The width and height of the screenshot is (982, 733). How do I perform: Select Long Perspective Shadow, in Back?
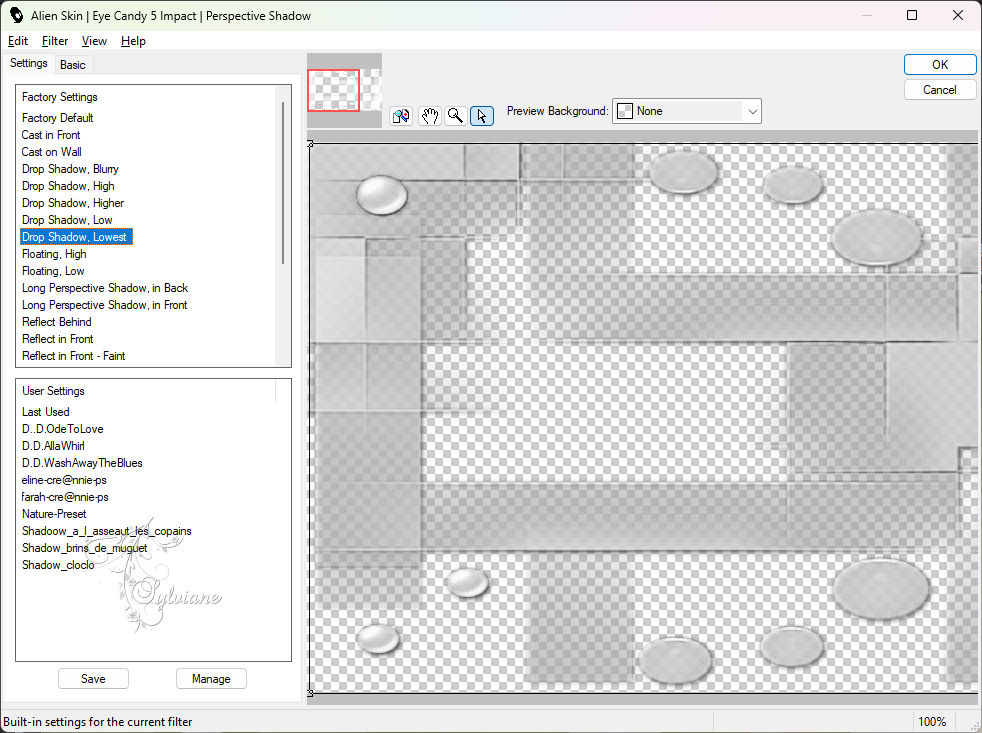pyautogui.click(x=105, y=288)
